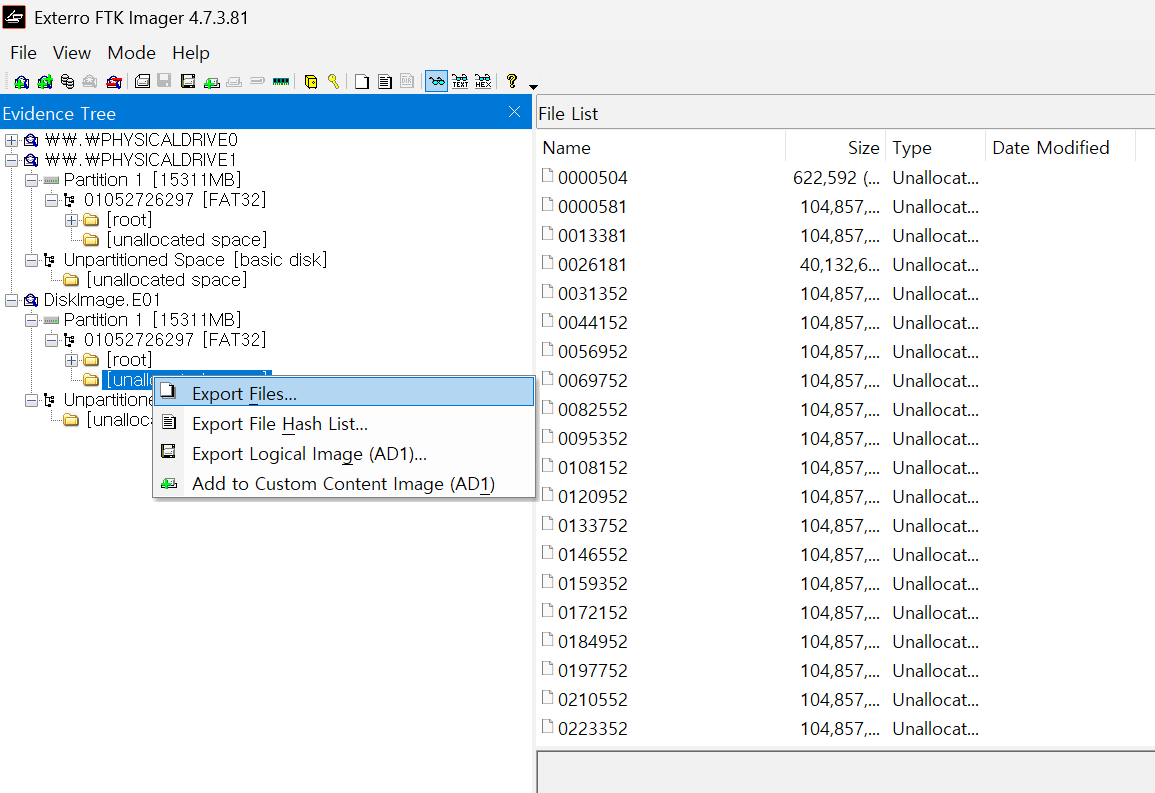The height and width of the screenshot is (793, 1155).
Task: Click the green icon beside Add to Custom Content Image
Action: coord(169,484)
